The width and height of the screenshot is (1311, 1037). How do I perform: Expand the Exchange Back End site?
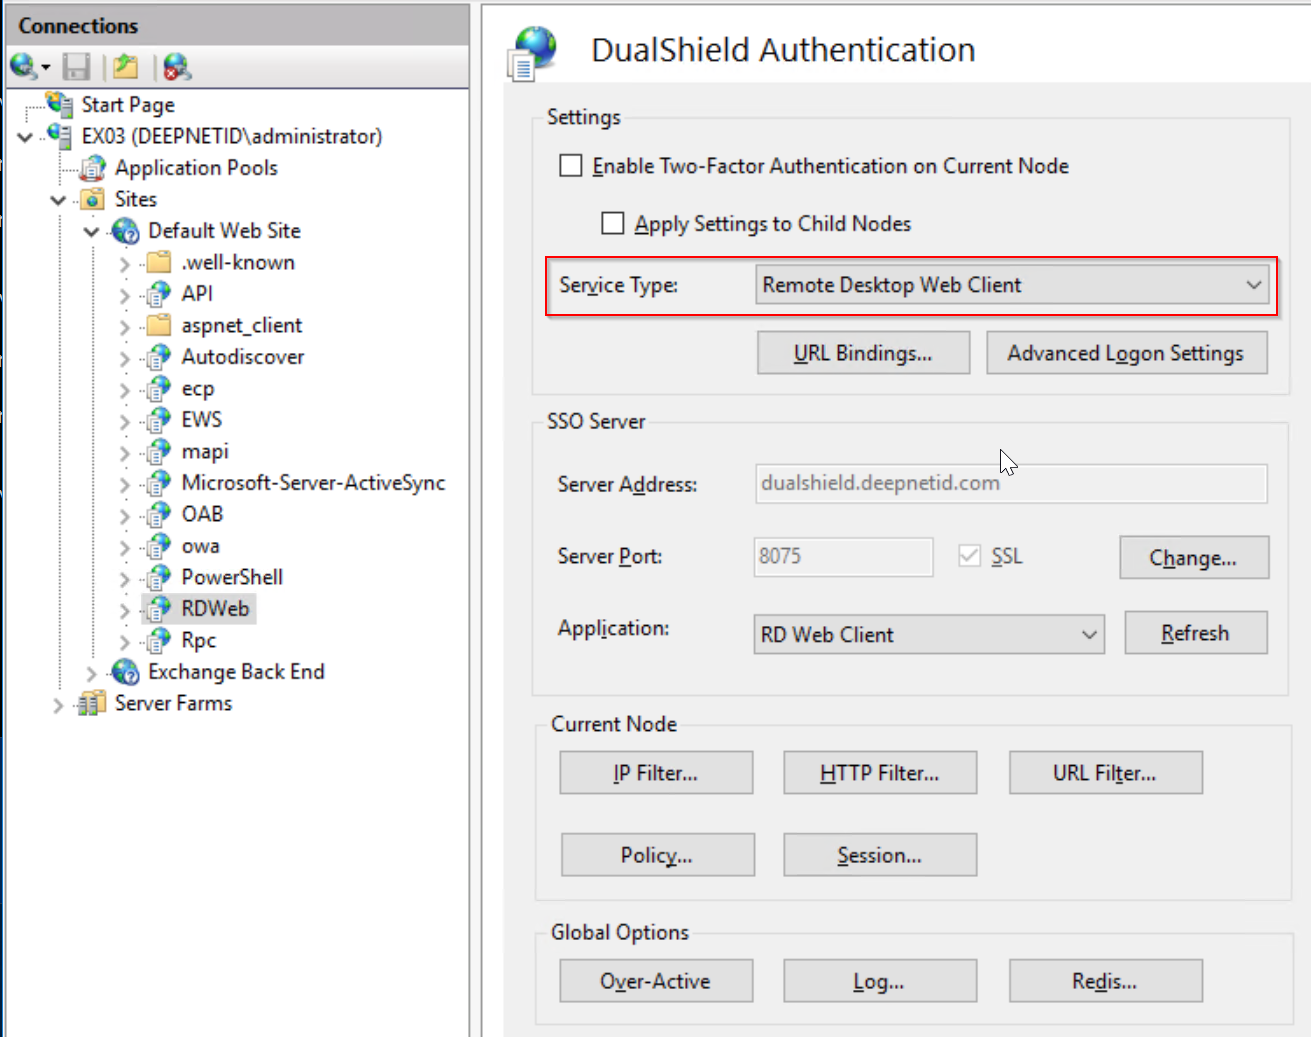(x=91, y=673)
